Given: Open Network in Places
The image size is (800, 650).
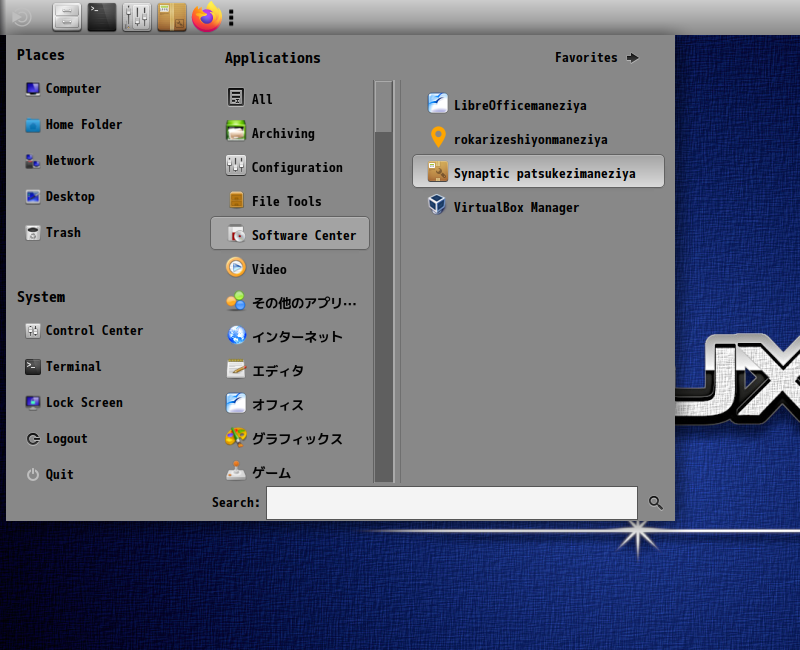Looking at the screenshot, I should [x=60, y=161].
